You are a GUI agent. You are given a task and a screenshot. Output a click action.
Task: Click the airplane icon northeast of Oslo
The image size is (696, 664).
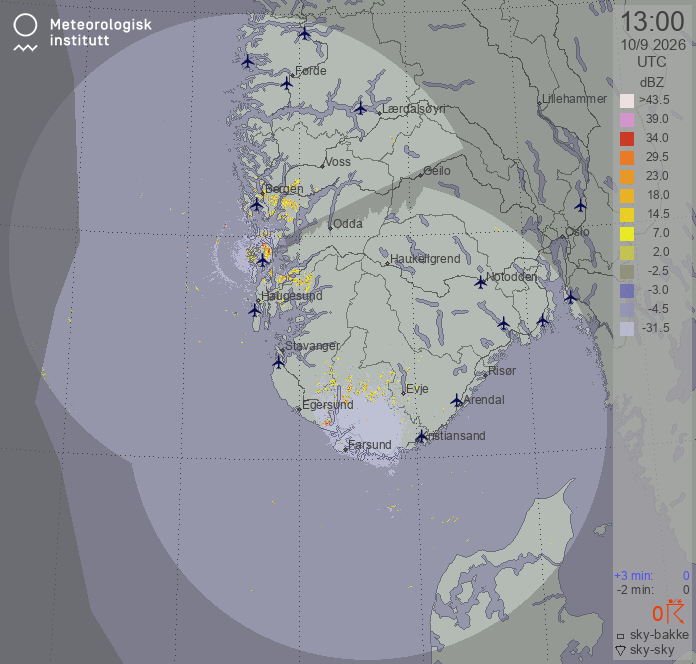coord(580,206)
